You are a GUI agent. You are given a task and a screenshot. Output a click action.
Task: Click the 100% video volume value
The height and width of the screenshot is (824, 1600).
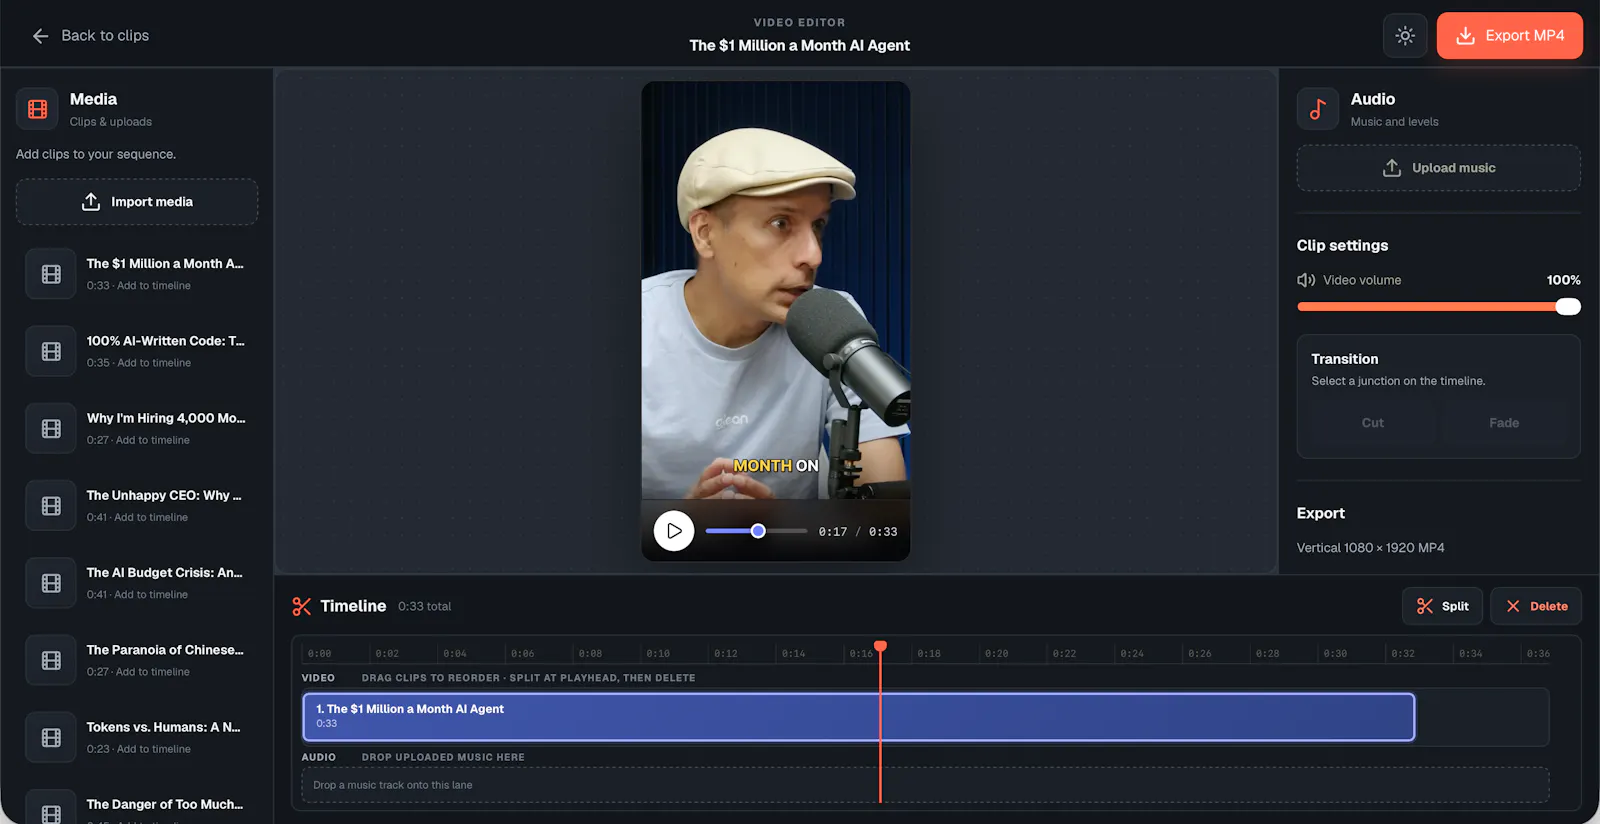[x=1564, y=280]
